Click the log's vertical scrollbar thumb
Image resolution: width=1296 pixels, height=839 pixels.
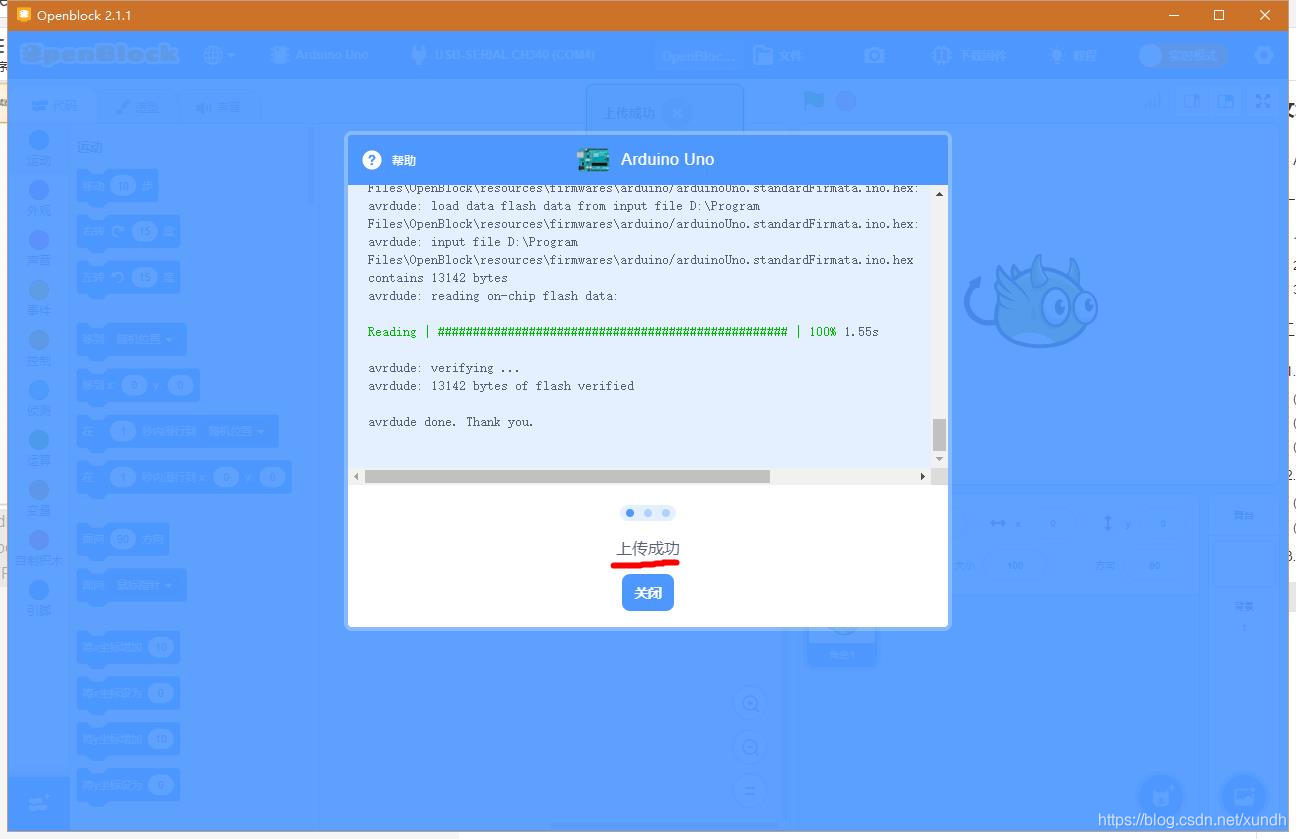[x=939, y=435]
